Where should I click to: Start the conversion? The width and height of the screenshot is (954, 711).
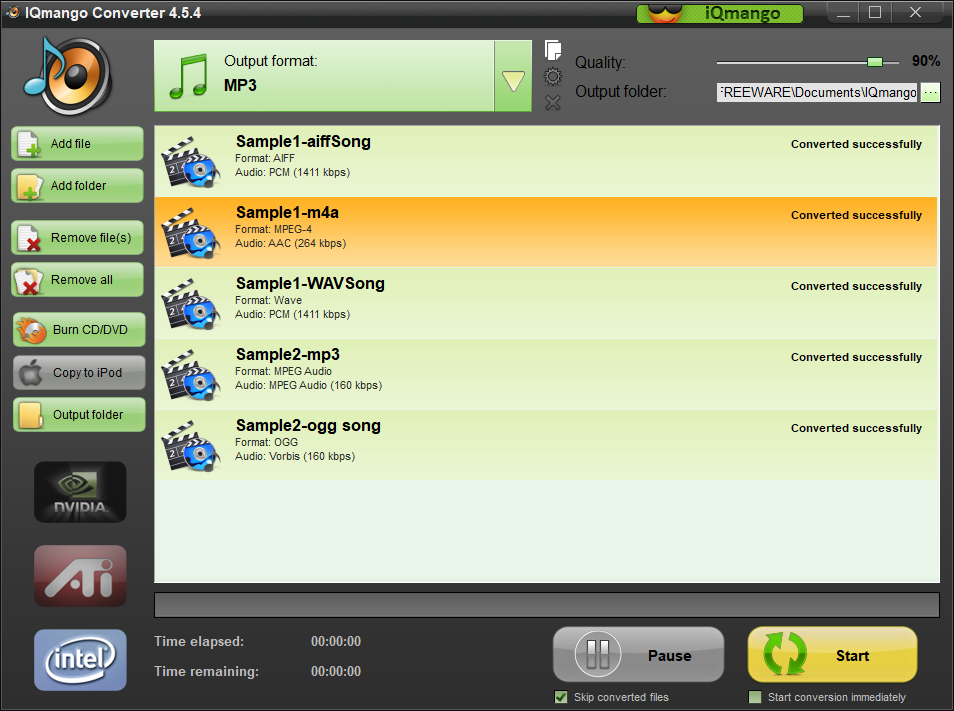[x=832, y=655]
